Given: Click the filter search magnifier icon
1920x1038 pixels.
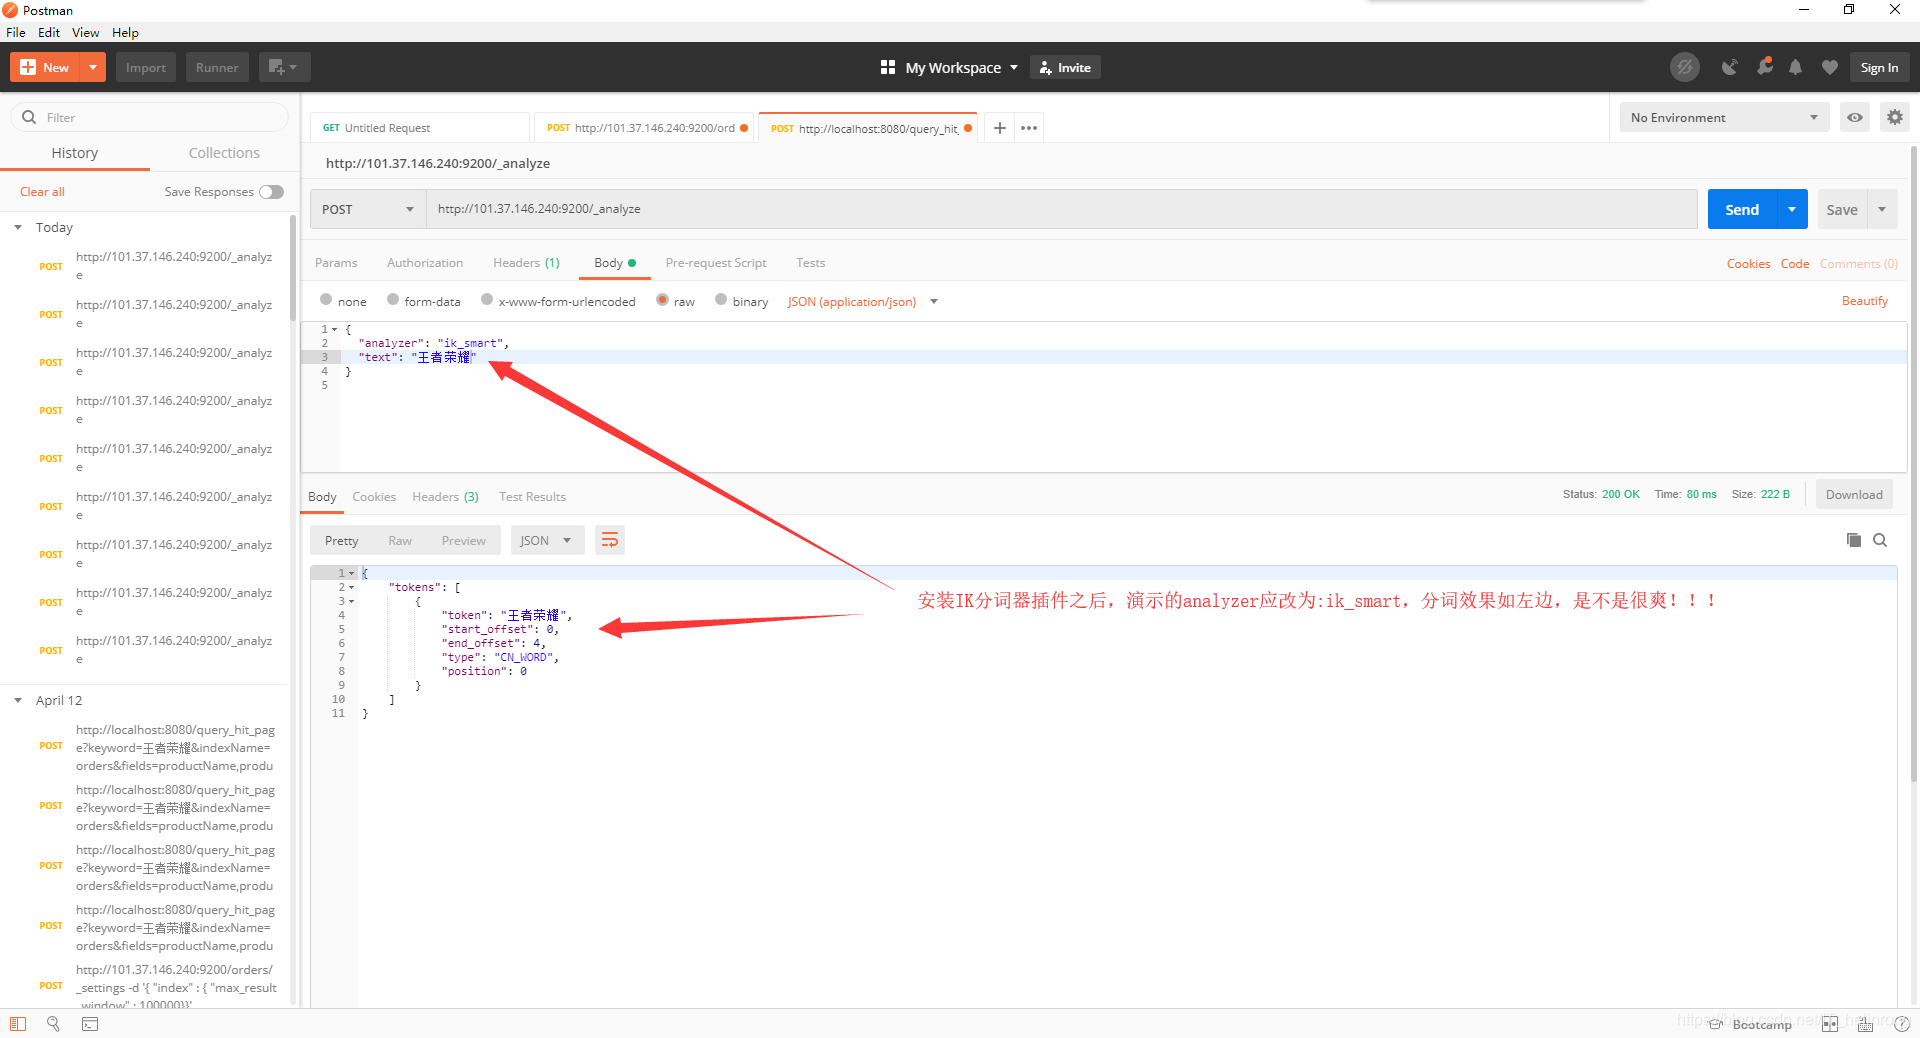Looking at the screenshot, I should [29, 117].
